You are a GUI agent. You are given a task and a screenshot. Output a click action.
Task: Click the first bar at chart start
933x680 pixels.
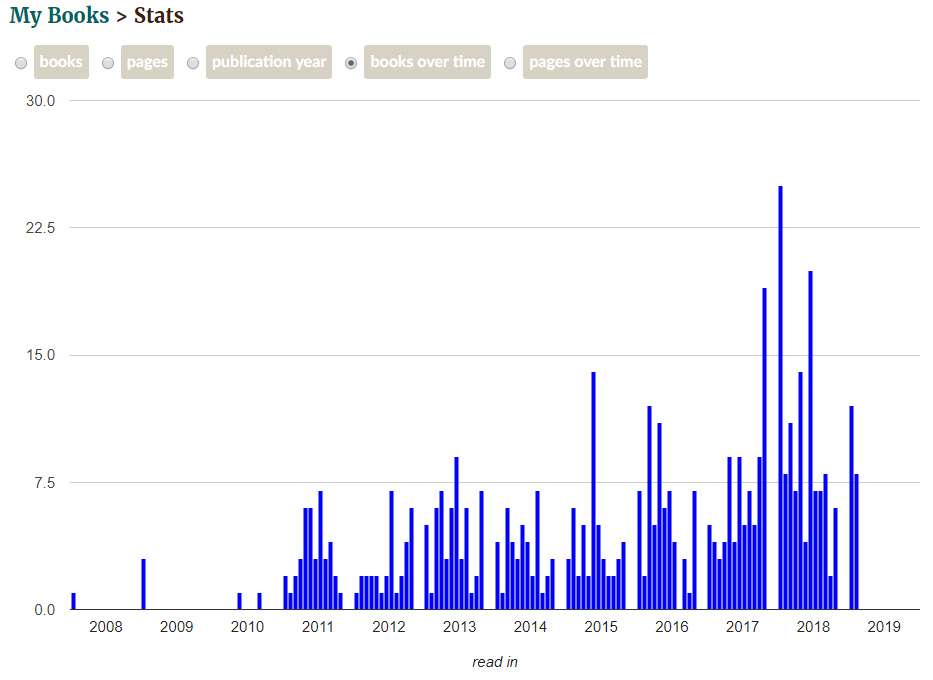(74, 601)
